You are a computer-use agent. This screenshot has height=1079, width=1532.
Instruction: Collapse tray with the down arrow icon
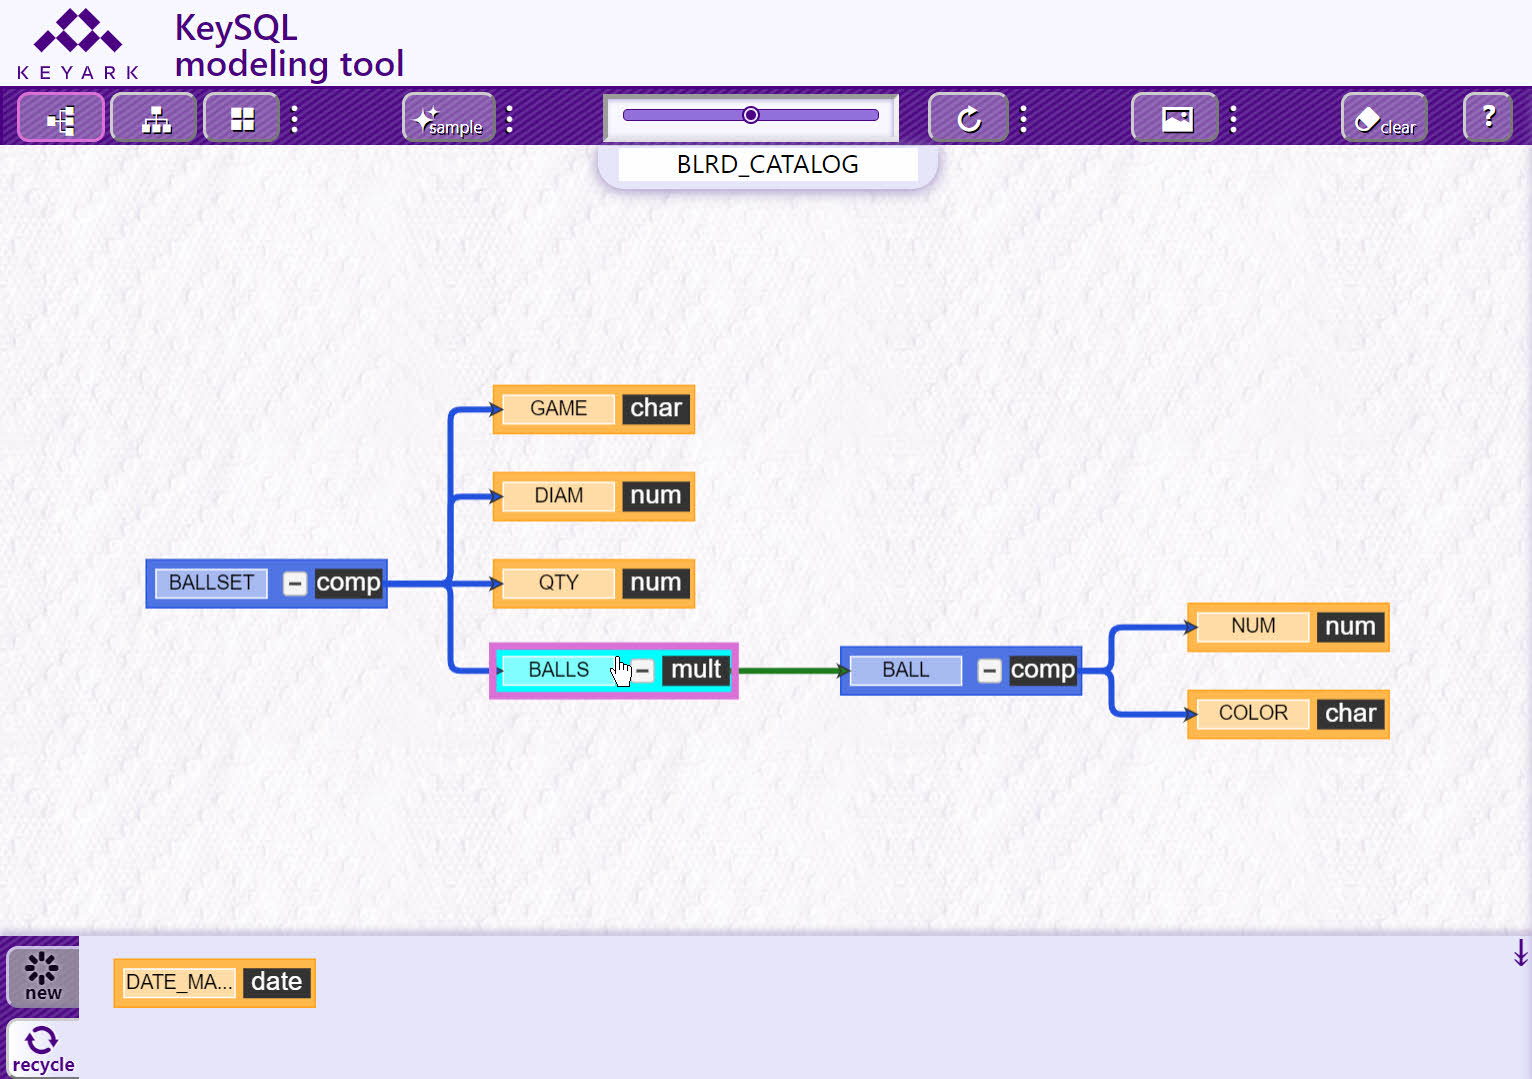click(x=1520, y=953)
